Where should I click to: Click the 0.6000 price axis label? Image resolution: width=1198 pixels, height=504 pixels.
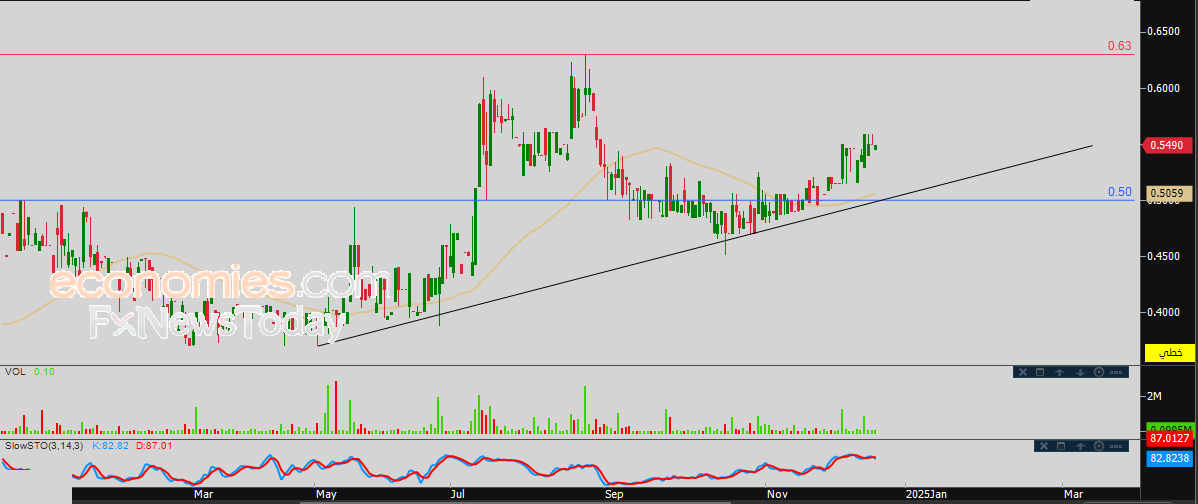1165,87
